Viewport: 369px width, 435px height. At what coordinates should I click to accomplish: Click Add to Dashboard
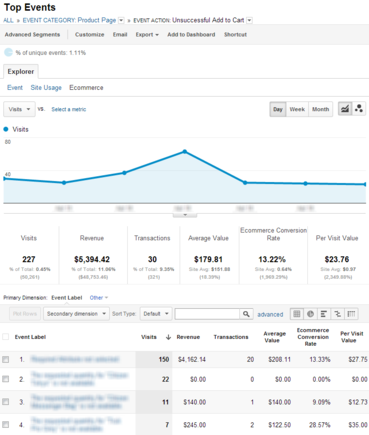click(191, 35)
